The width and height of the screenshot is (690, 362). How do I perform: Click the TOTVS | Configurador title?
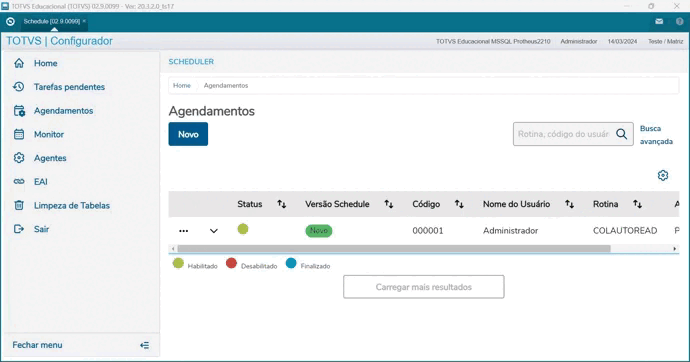[59, 41]
